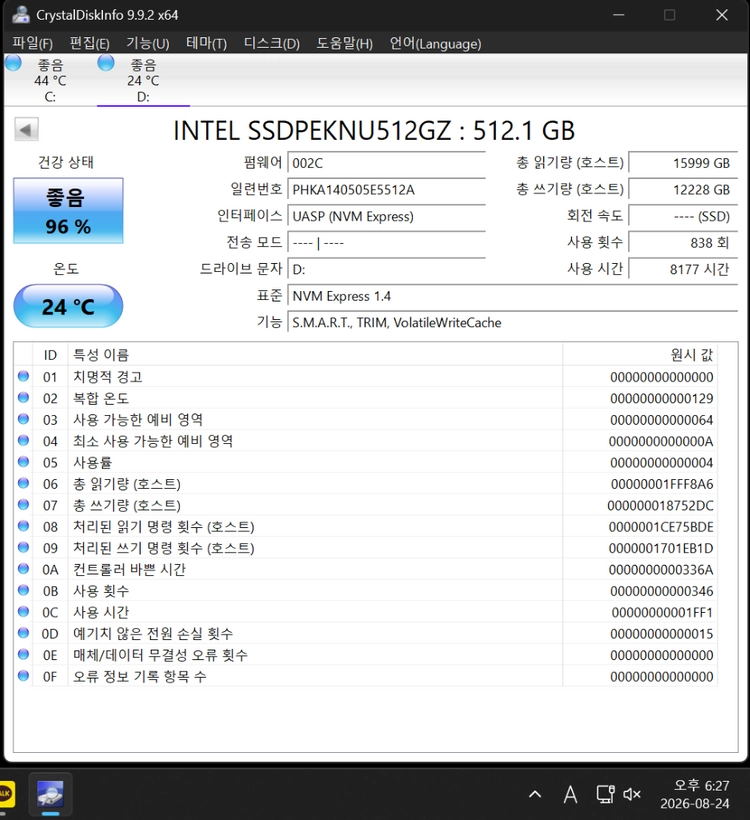Click raw value 000001701EB1D
Screen dimensions: 750x820
click(661, 548)
